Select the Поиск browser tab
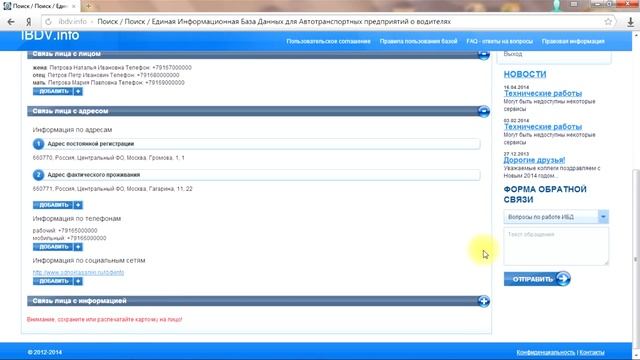Viewport: 640px width, 360px height. point(40,6)
